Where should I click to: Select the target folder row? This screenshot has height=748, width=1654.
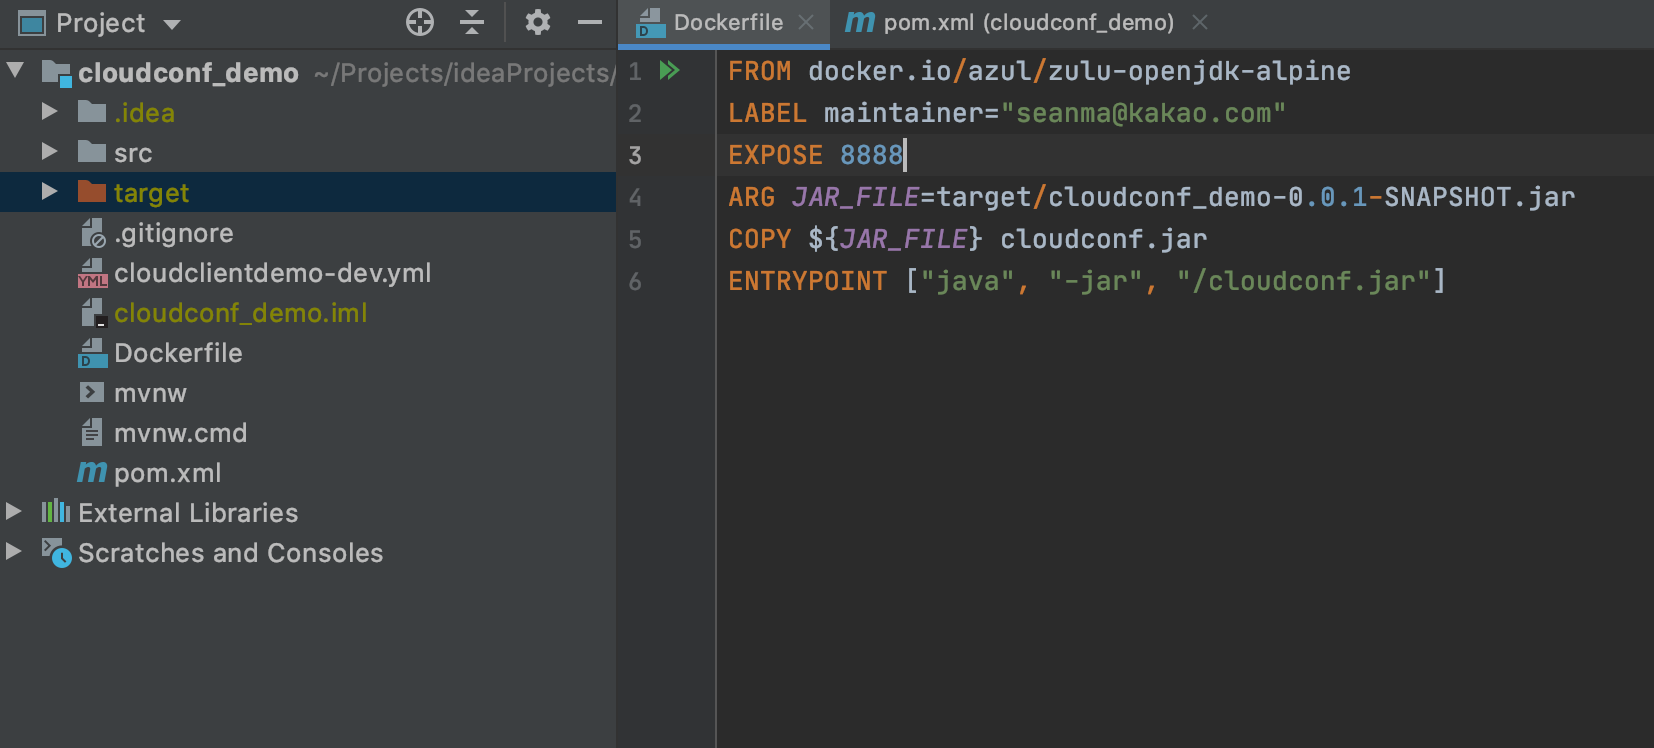tap(308, 192)
